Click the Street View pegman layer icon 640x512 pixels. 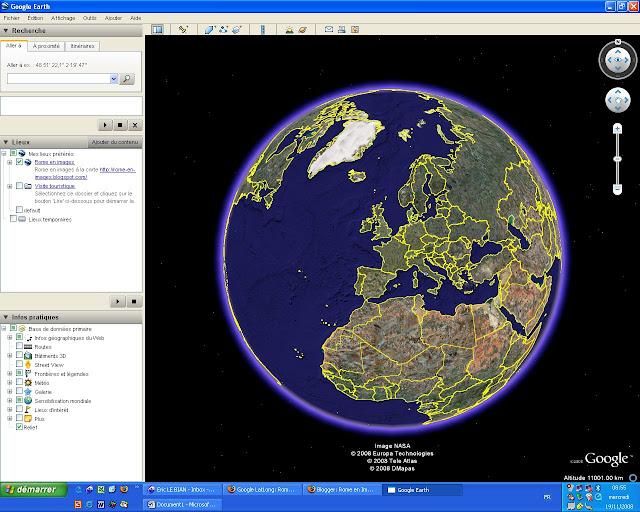coord(28,365)
